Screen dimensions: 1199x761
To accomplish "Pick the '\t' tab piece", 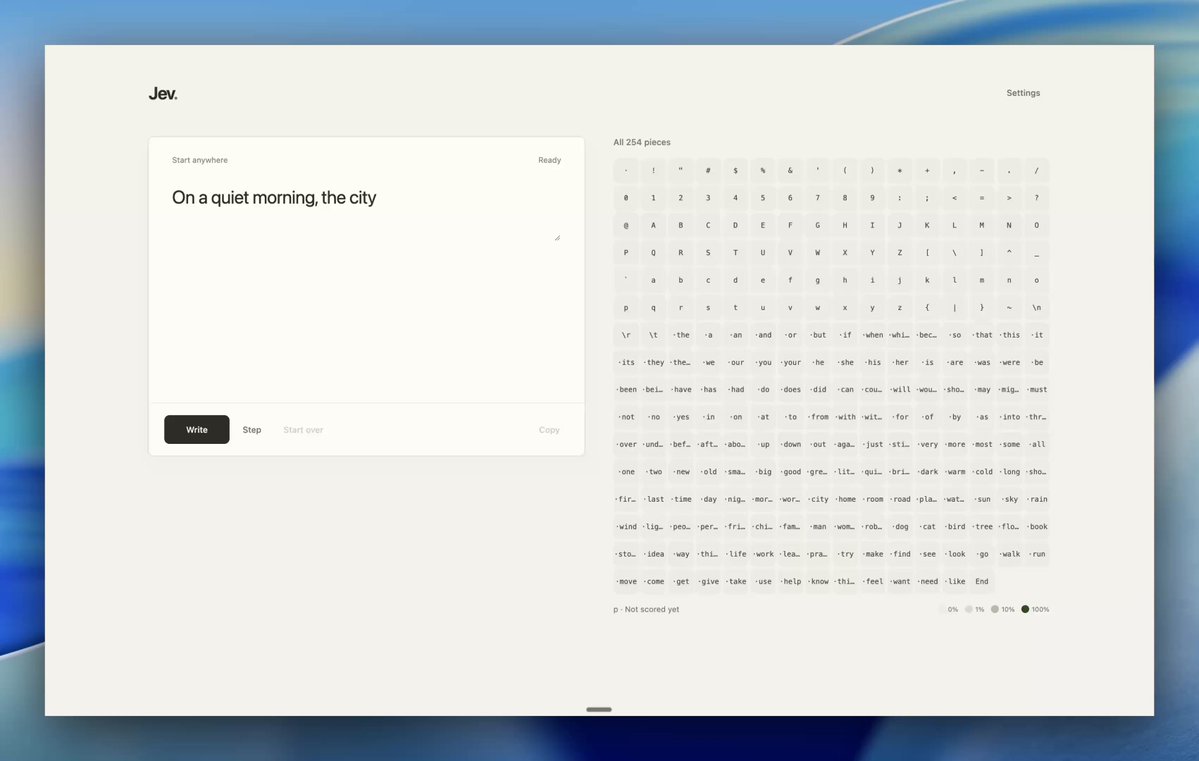I will (654, 335).
